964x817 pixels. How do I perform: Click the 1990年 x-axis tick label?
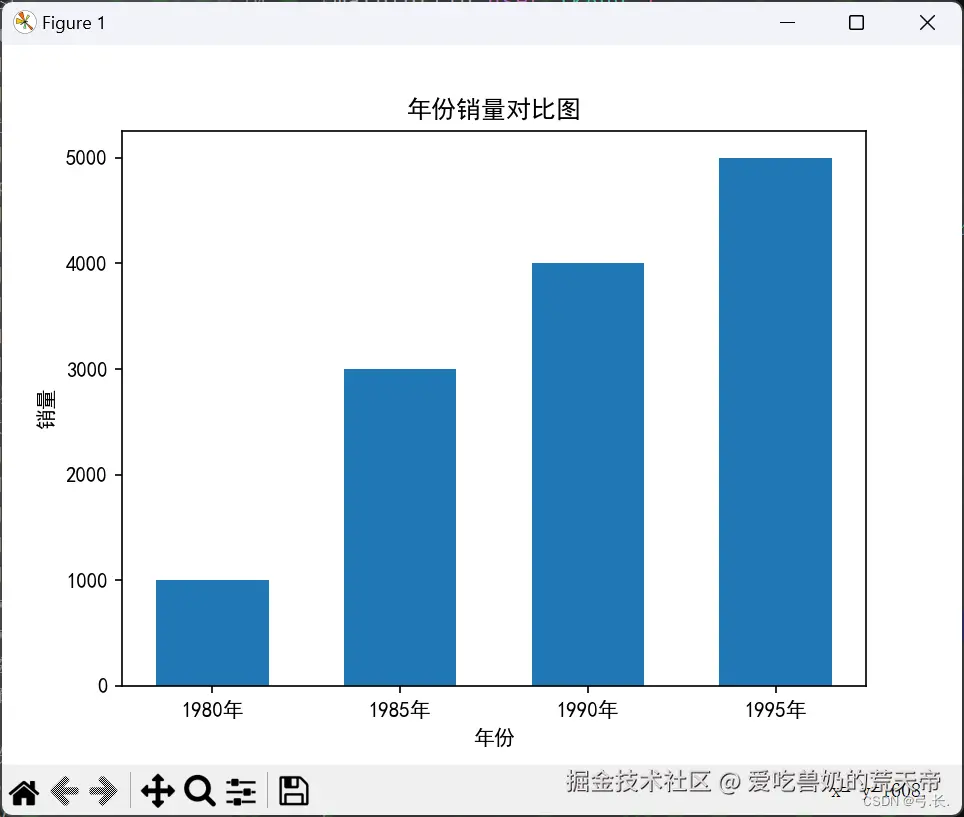click(587, 709)
